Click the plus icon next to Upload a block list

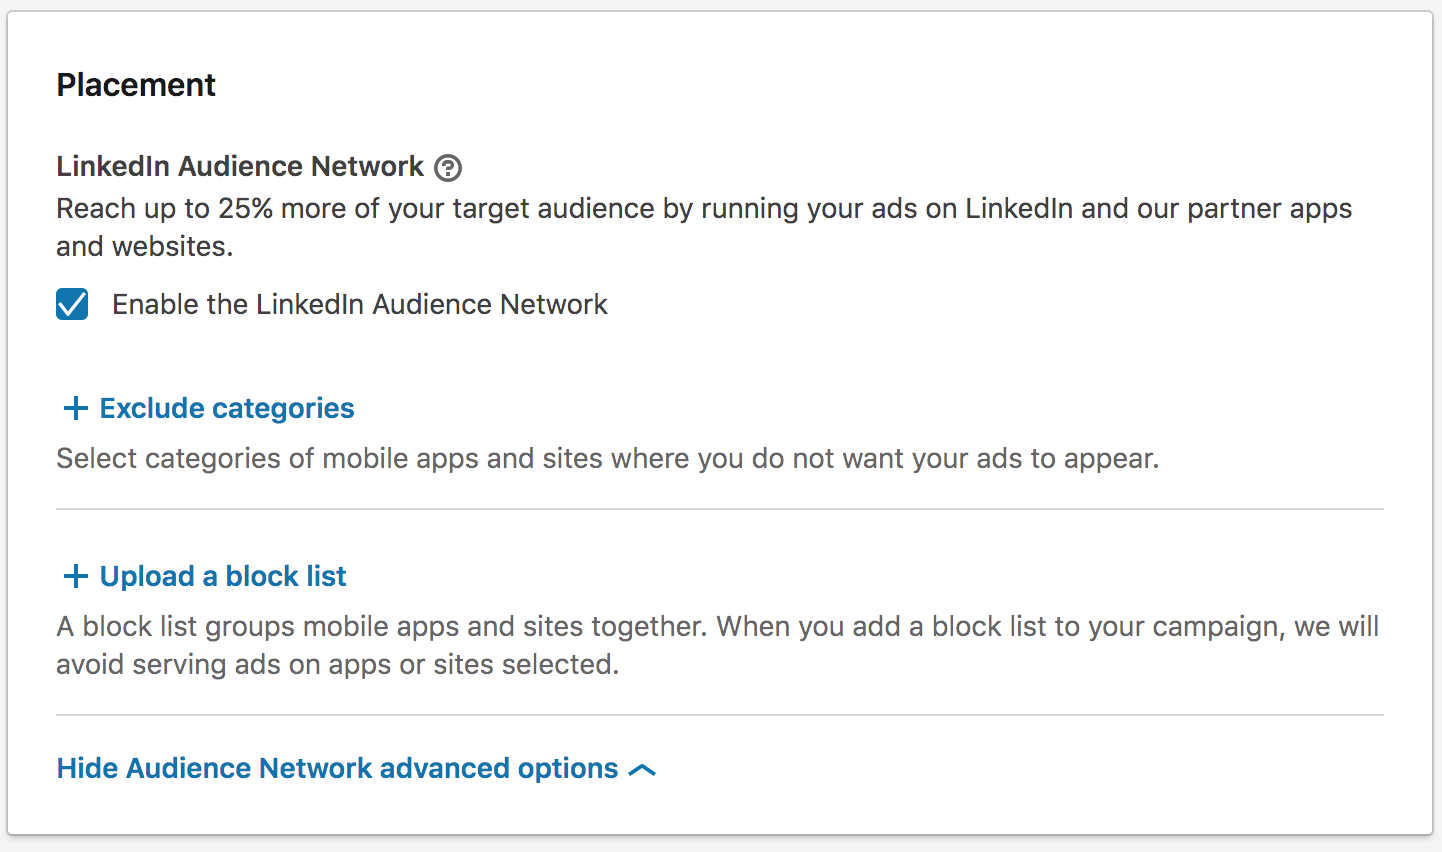(75, 576)
